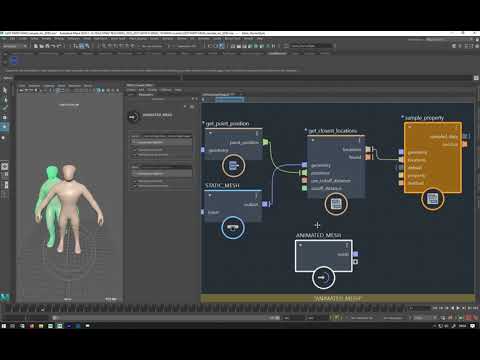480x360 pixels.
Task: Click the blue shelf icon under the toolbar
Action: pyautogui.click(x=14, y=60)
